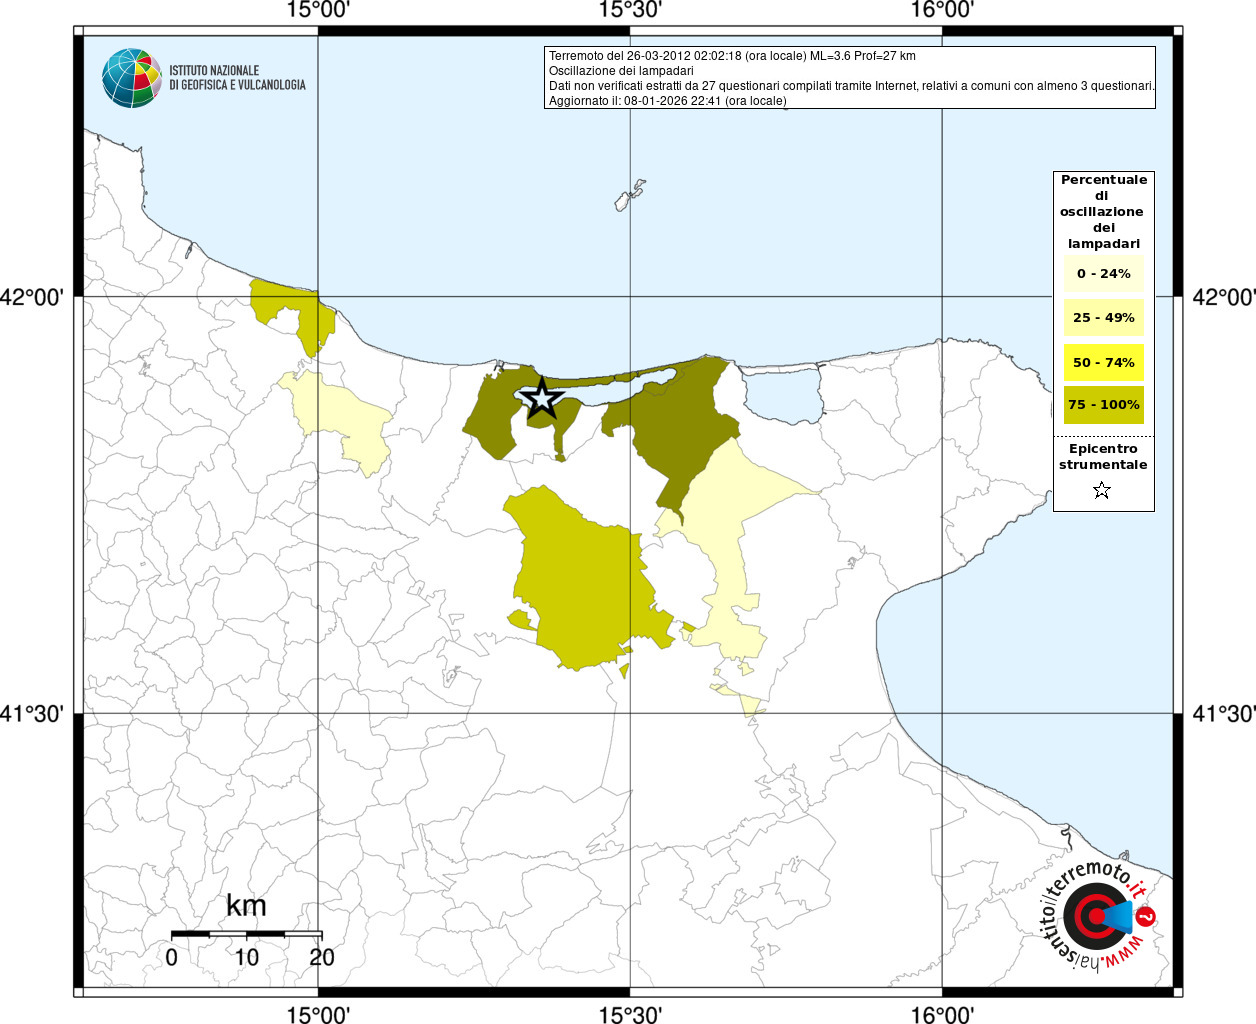Click the 'Istituto Nazionale di Geofisica e Vulcanologia' text

(237, 78)
